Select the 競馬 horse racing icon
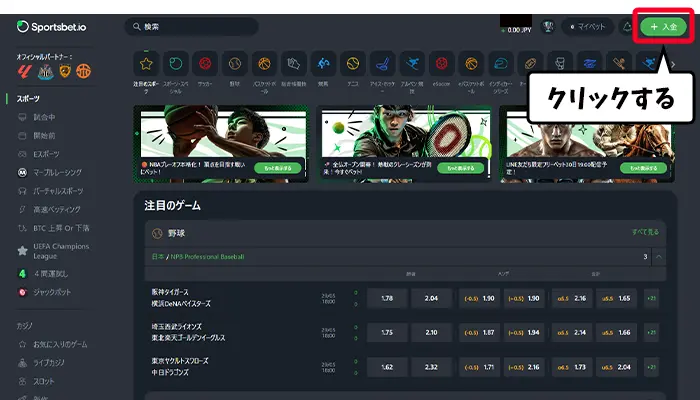This screenshot has height=400, width=700. pyautogui.click(x=323, y=64)
